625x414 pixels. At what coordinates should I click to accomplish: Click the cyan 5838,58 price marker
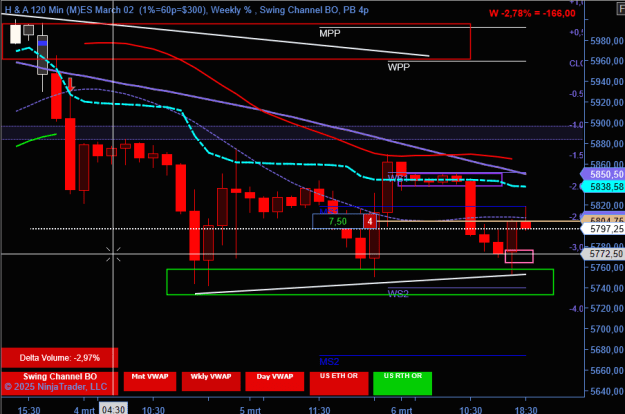click(603, 186)
